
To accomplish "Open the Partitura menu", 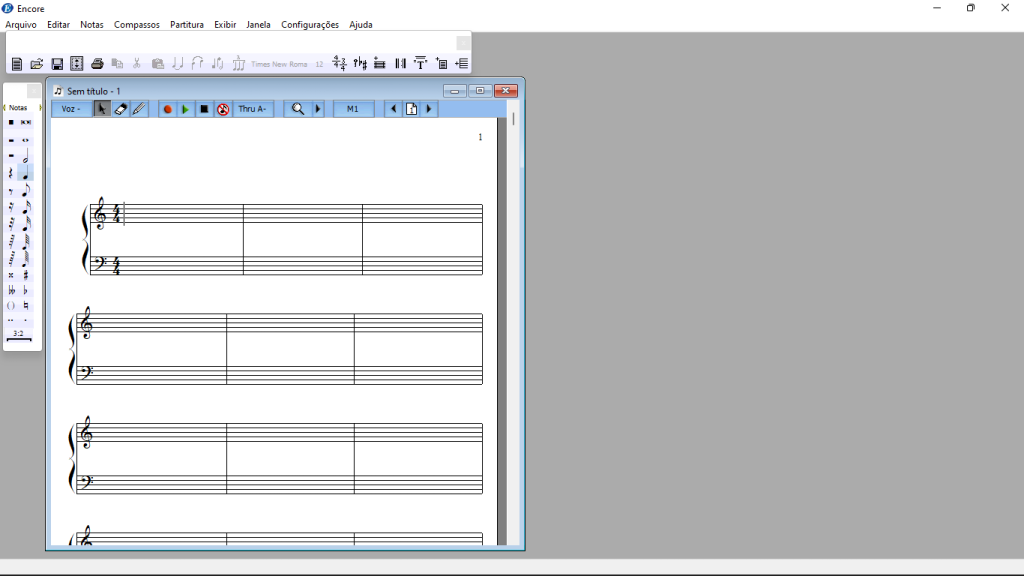I will (x=186, y=24).
